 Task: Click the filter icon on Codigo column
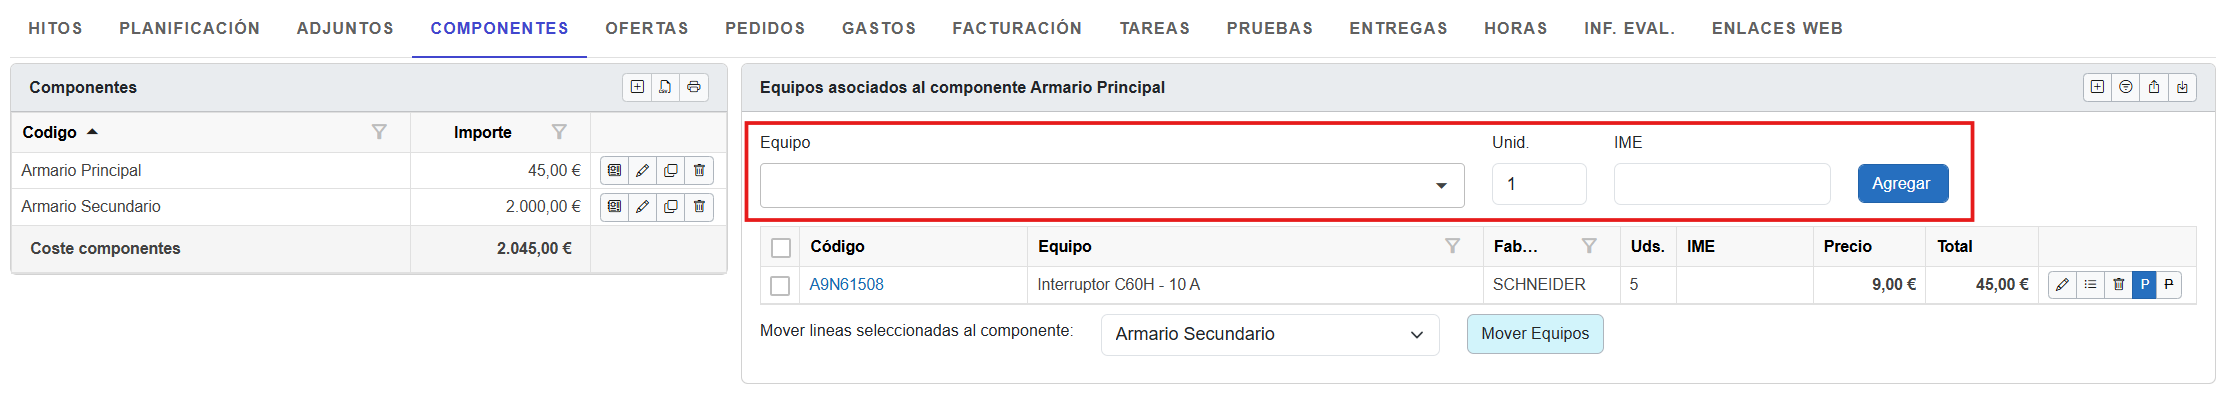(379, 132)
